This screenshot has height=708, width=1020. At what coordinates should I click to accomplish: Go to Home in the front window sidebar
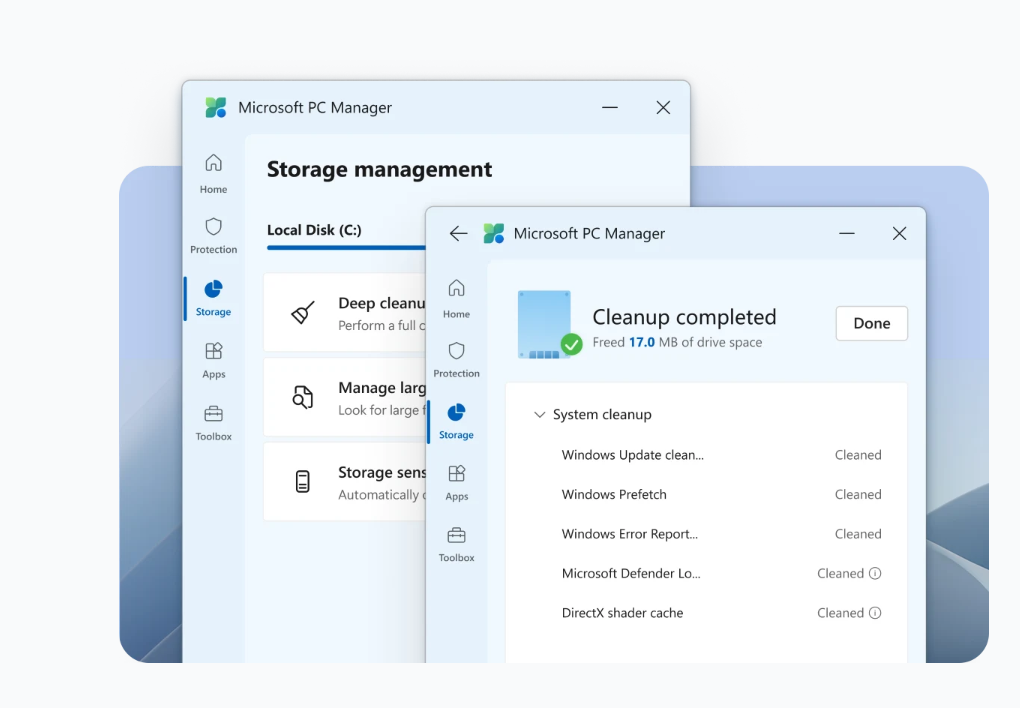pos(456,299)
